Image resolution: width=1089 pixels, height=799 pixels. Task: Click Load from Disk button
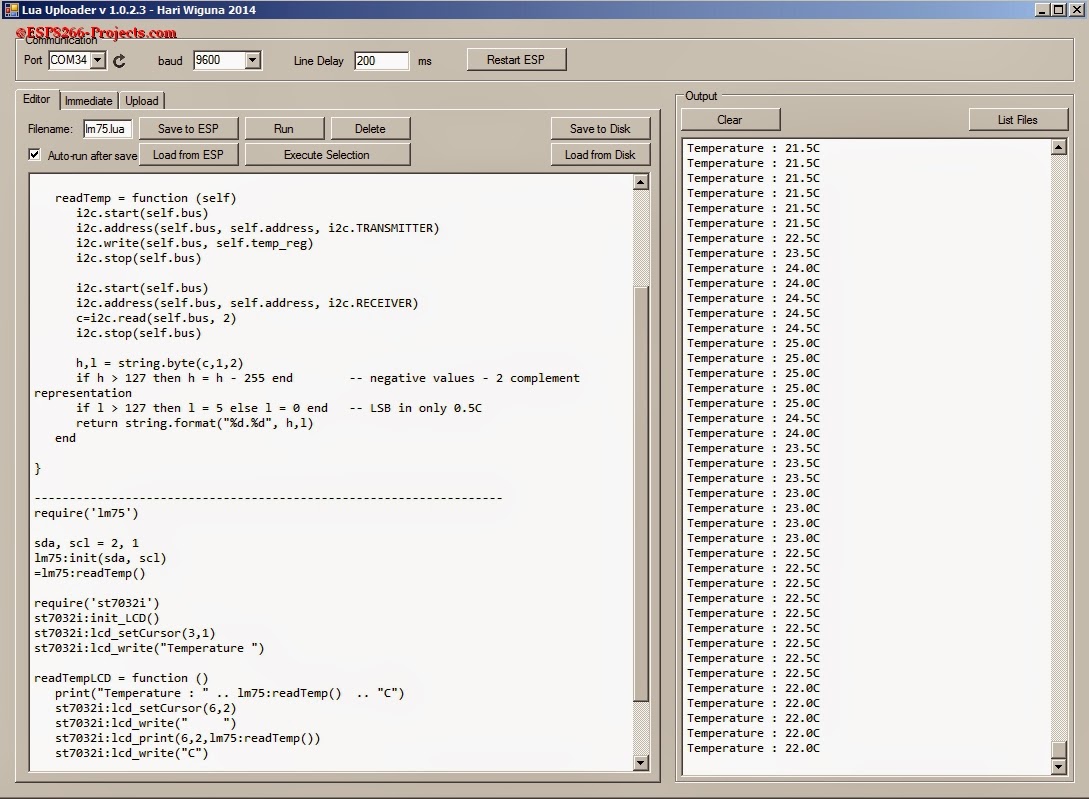[x=600, y=155]
